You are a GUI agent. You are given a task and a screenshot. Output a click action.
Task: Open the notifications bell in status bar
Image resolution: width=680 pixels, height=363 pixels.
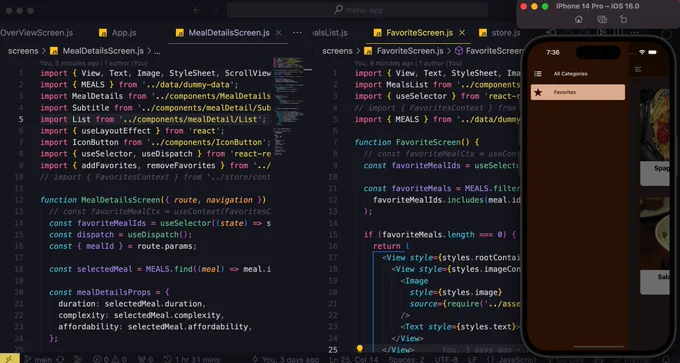pos(667,360)
